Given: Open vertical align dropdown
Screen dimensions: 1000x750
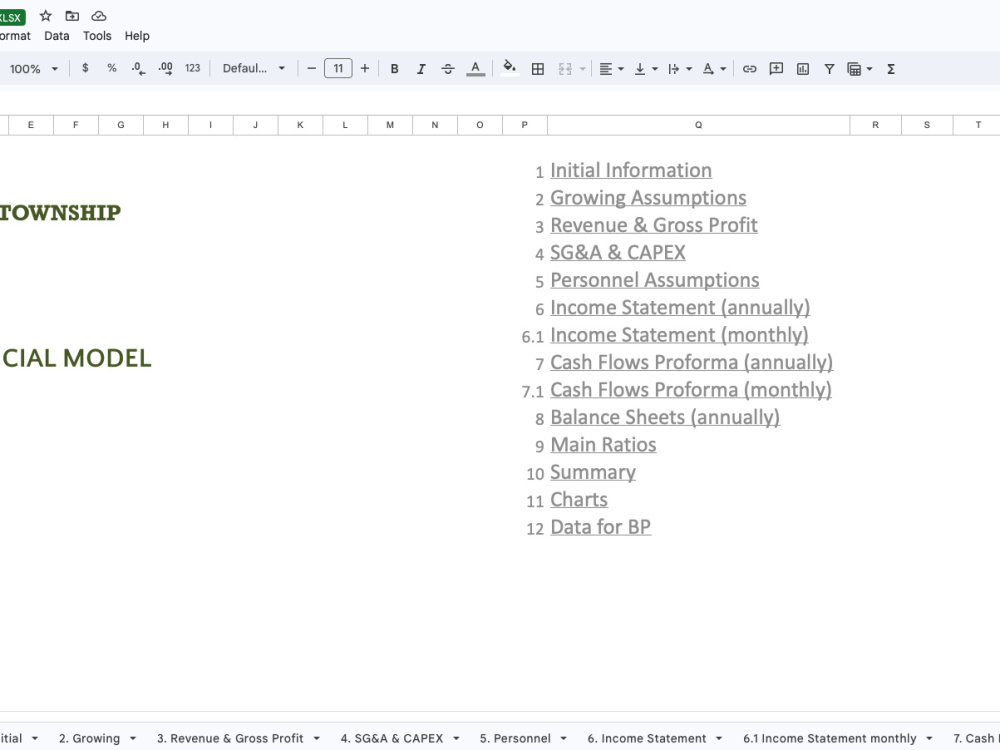Looking at the screenshot, I should pyautogui.click(x=645, y=69).
